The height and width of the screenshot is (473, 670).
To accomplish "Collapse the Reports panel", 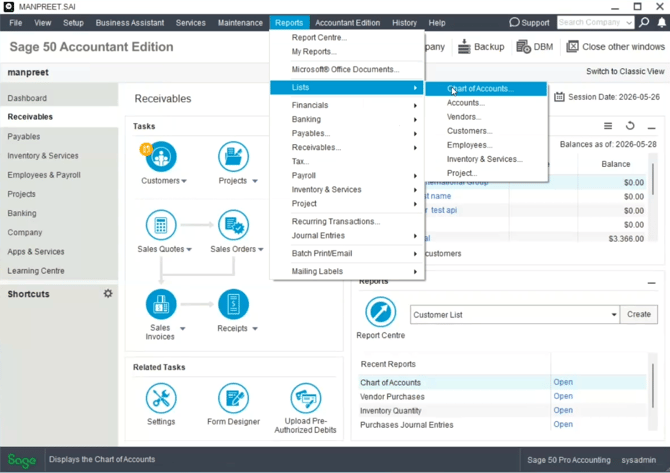I will pyautogui.click(x=651, y=283).
